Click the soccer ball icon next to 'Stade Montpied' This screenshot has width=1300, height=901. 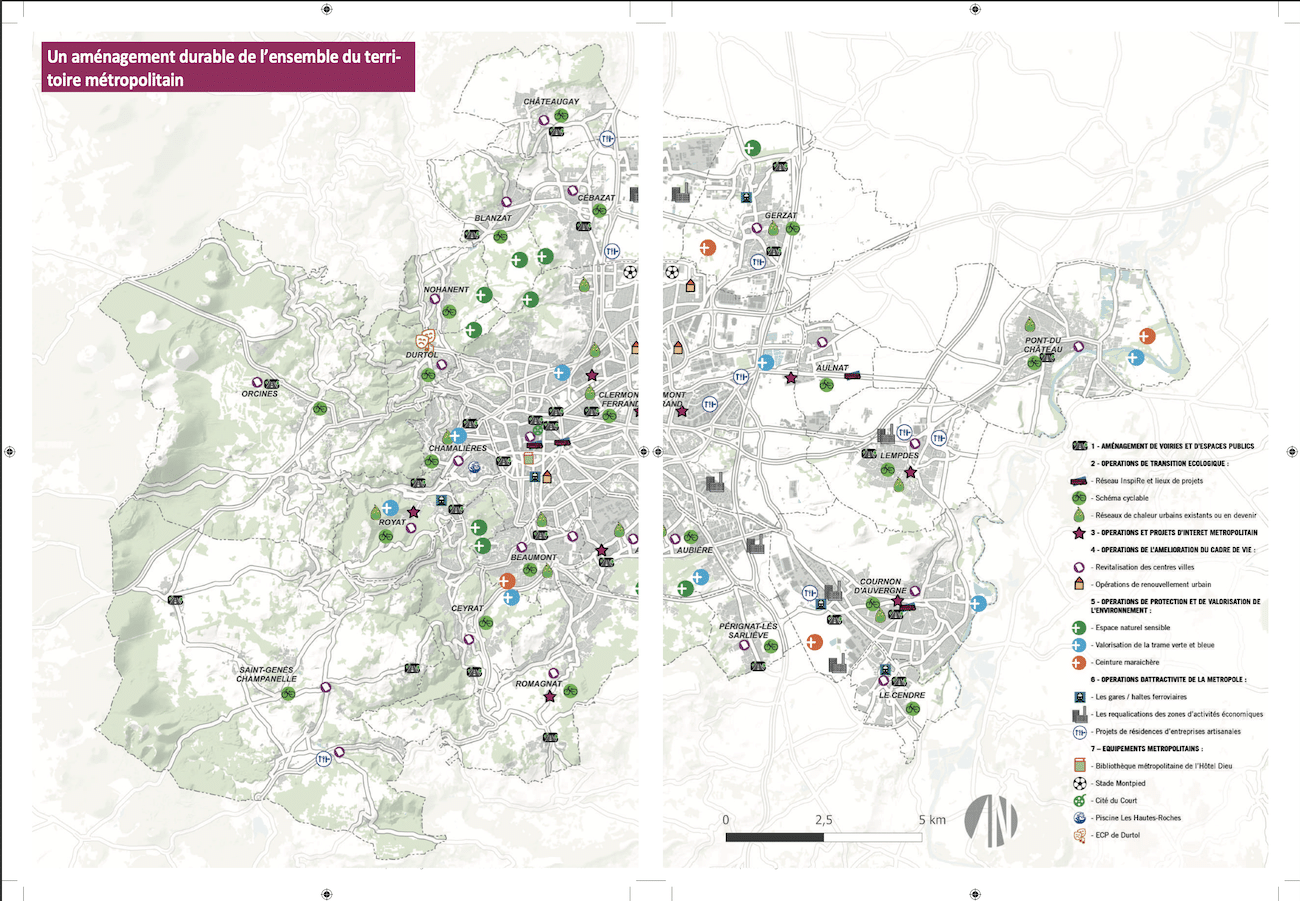1079,782
